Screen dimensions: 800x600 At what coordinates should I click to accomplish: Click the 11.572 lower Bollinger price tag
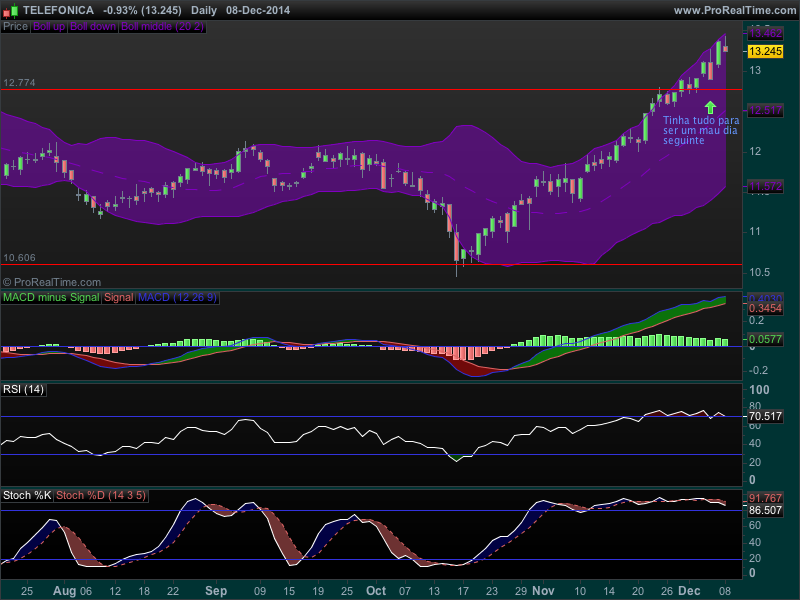coord(765,187)
